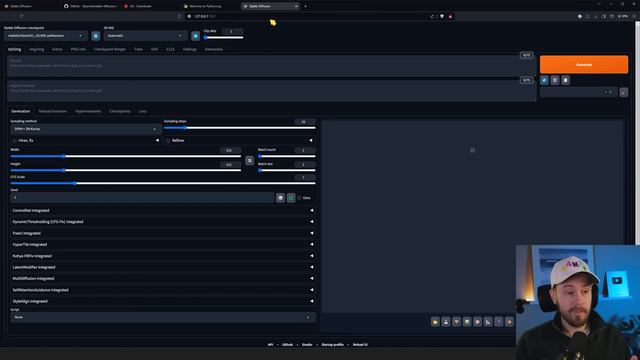This screenshot has height=360, width=640.
Task: Refresh the Stable Diffusion checkpoint list
Action: point(96,36)
